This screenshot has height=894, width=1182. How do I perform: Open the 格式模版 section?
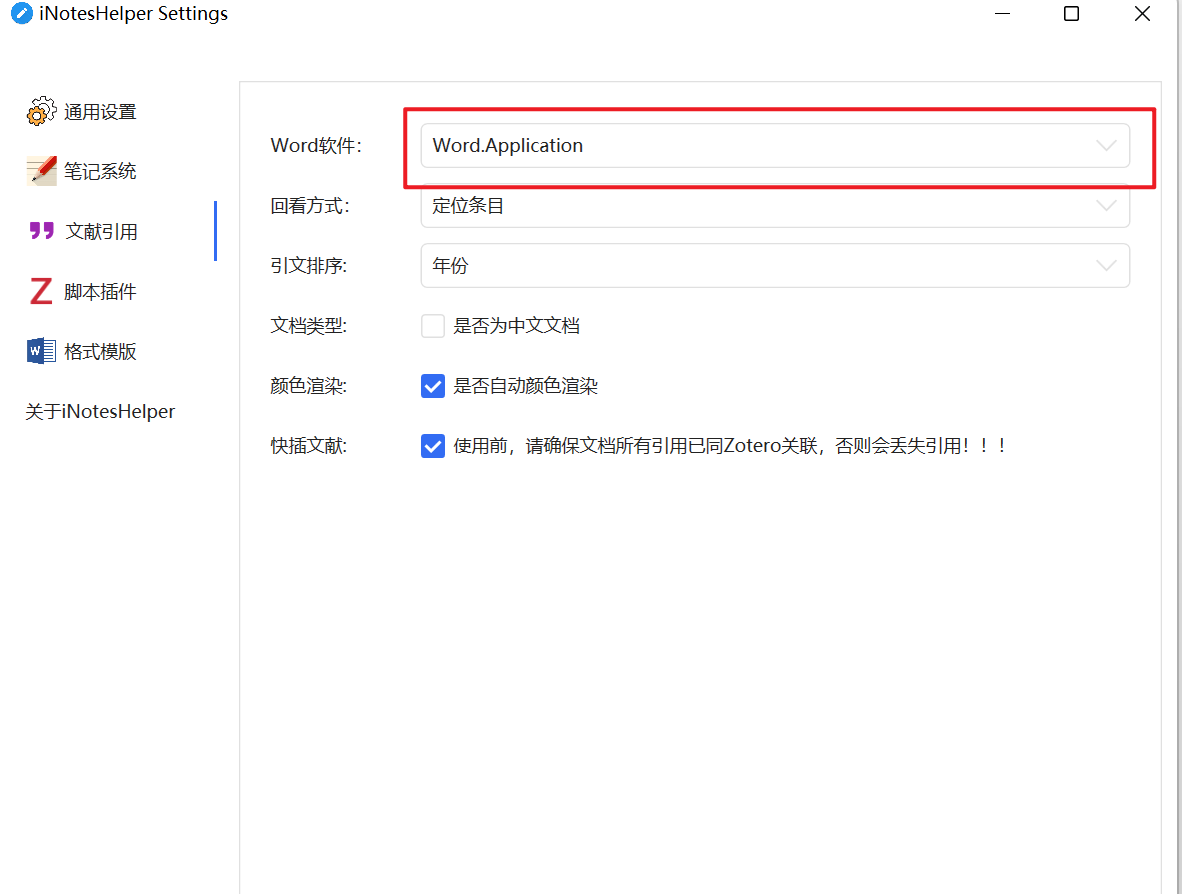click(x=100, y=351)
